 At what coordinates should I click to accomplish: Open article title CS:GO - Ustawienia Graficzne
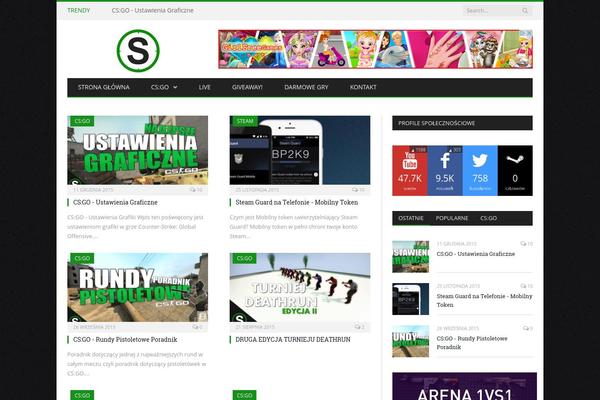[x=115, y=202]
